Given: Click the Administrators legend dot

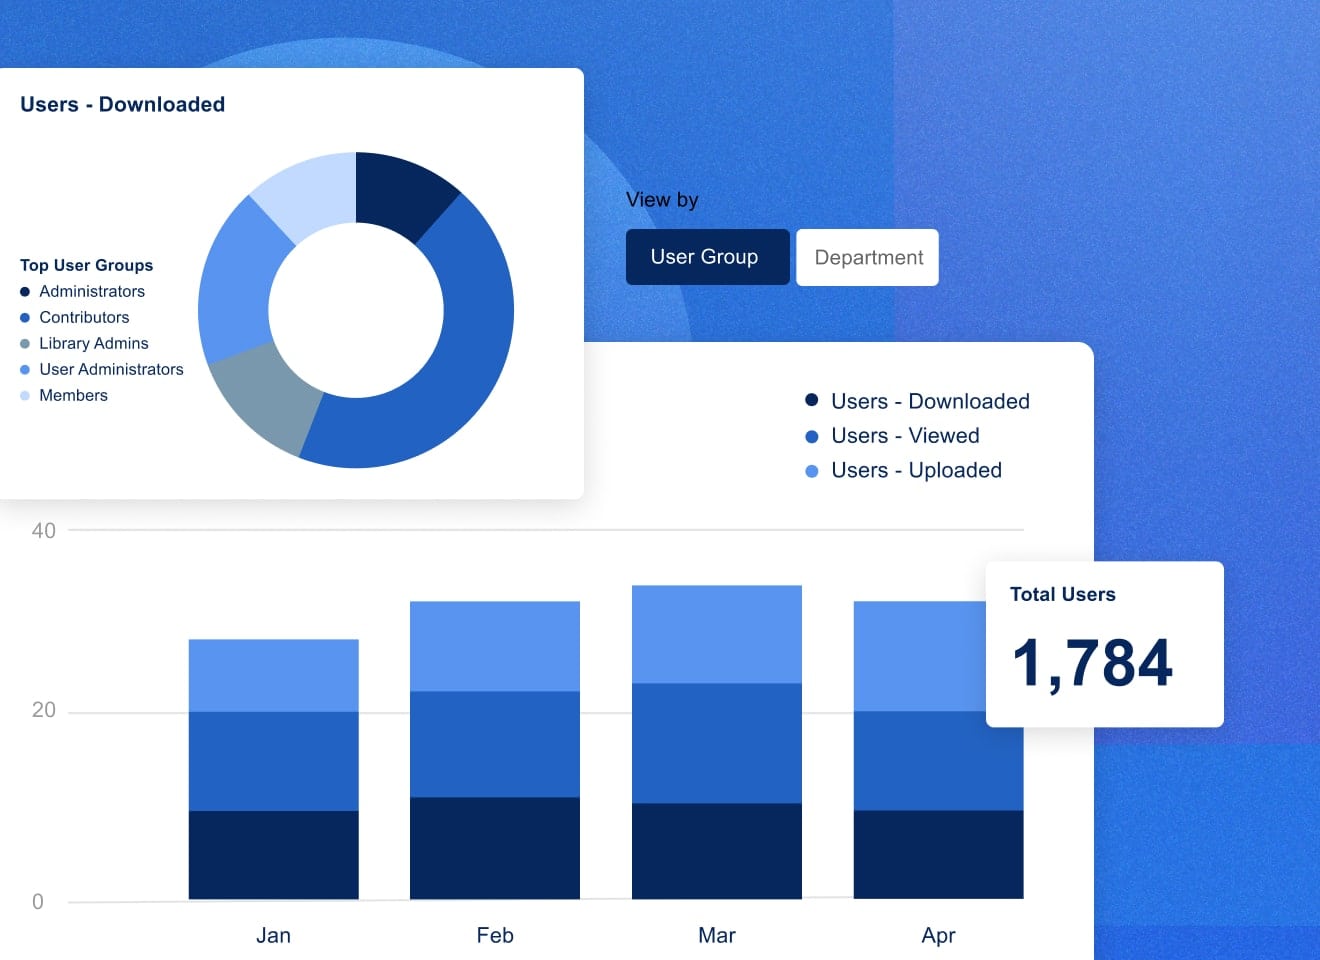Looking at the screenshot, I should click(x=25, y=291).
